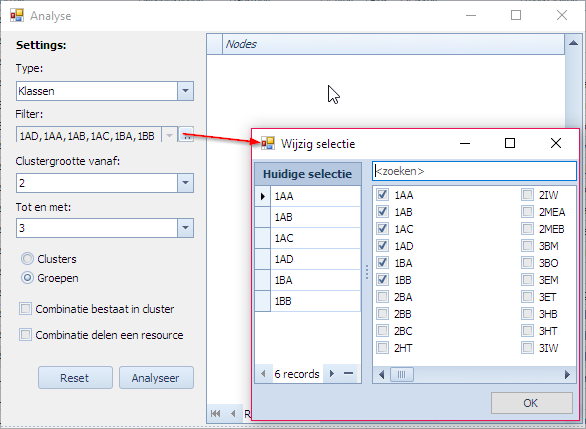The image size is (586, 429).
Task: Click right arrow of class list scrollbar
Action: 567,374
